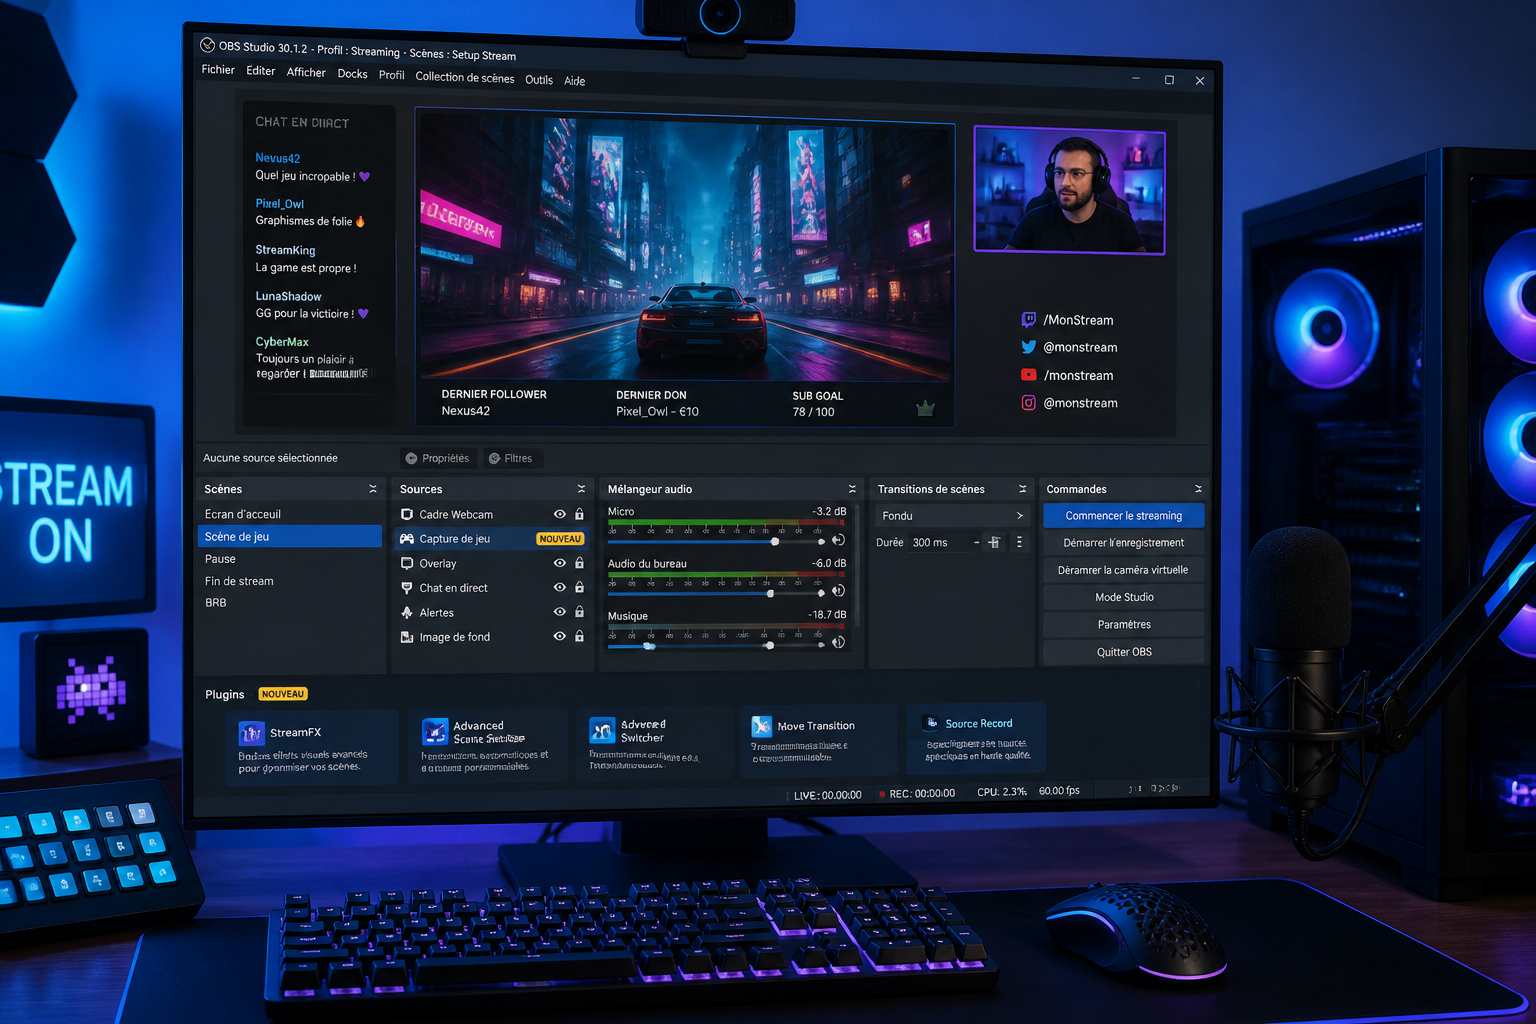
Task: Click the Image de fond source icon
Action: (x=407, y=637)
